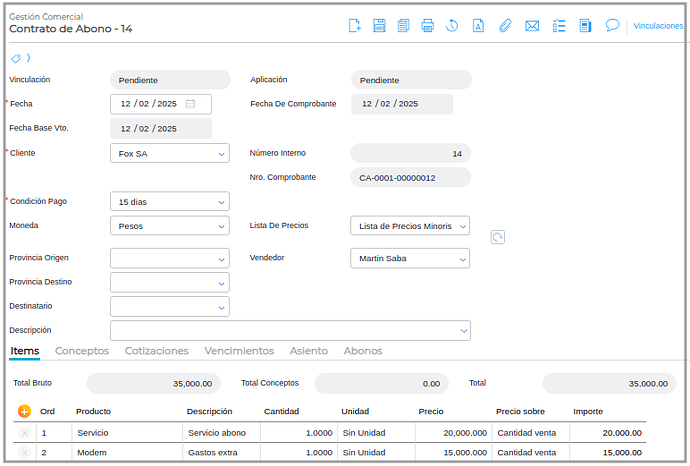Open the checklist icon in the toolbar

(560, 26)
